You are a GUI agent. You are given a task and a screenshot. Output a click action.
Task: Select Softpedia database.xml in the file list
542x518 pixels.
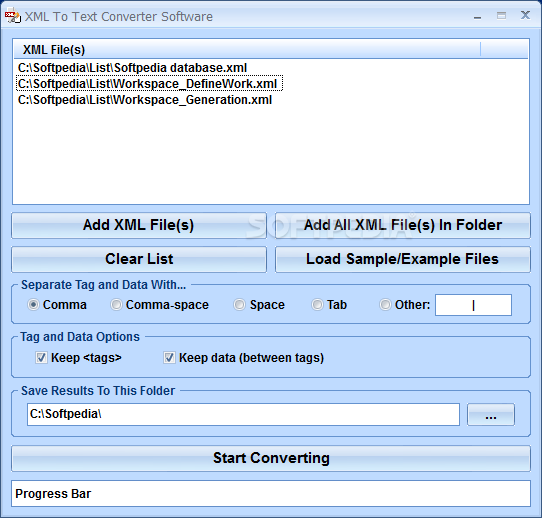point(132,68)
